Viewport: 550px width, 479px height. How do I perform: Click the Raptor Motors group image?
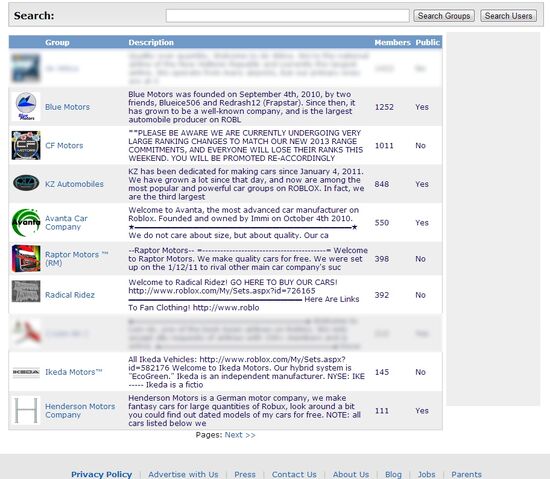26,259
